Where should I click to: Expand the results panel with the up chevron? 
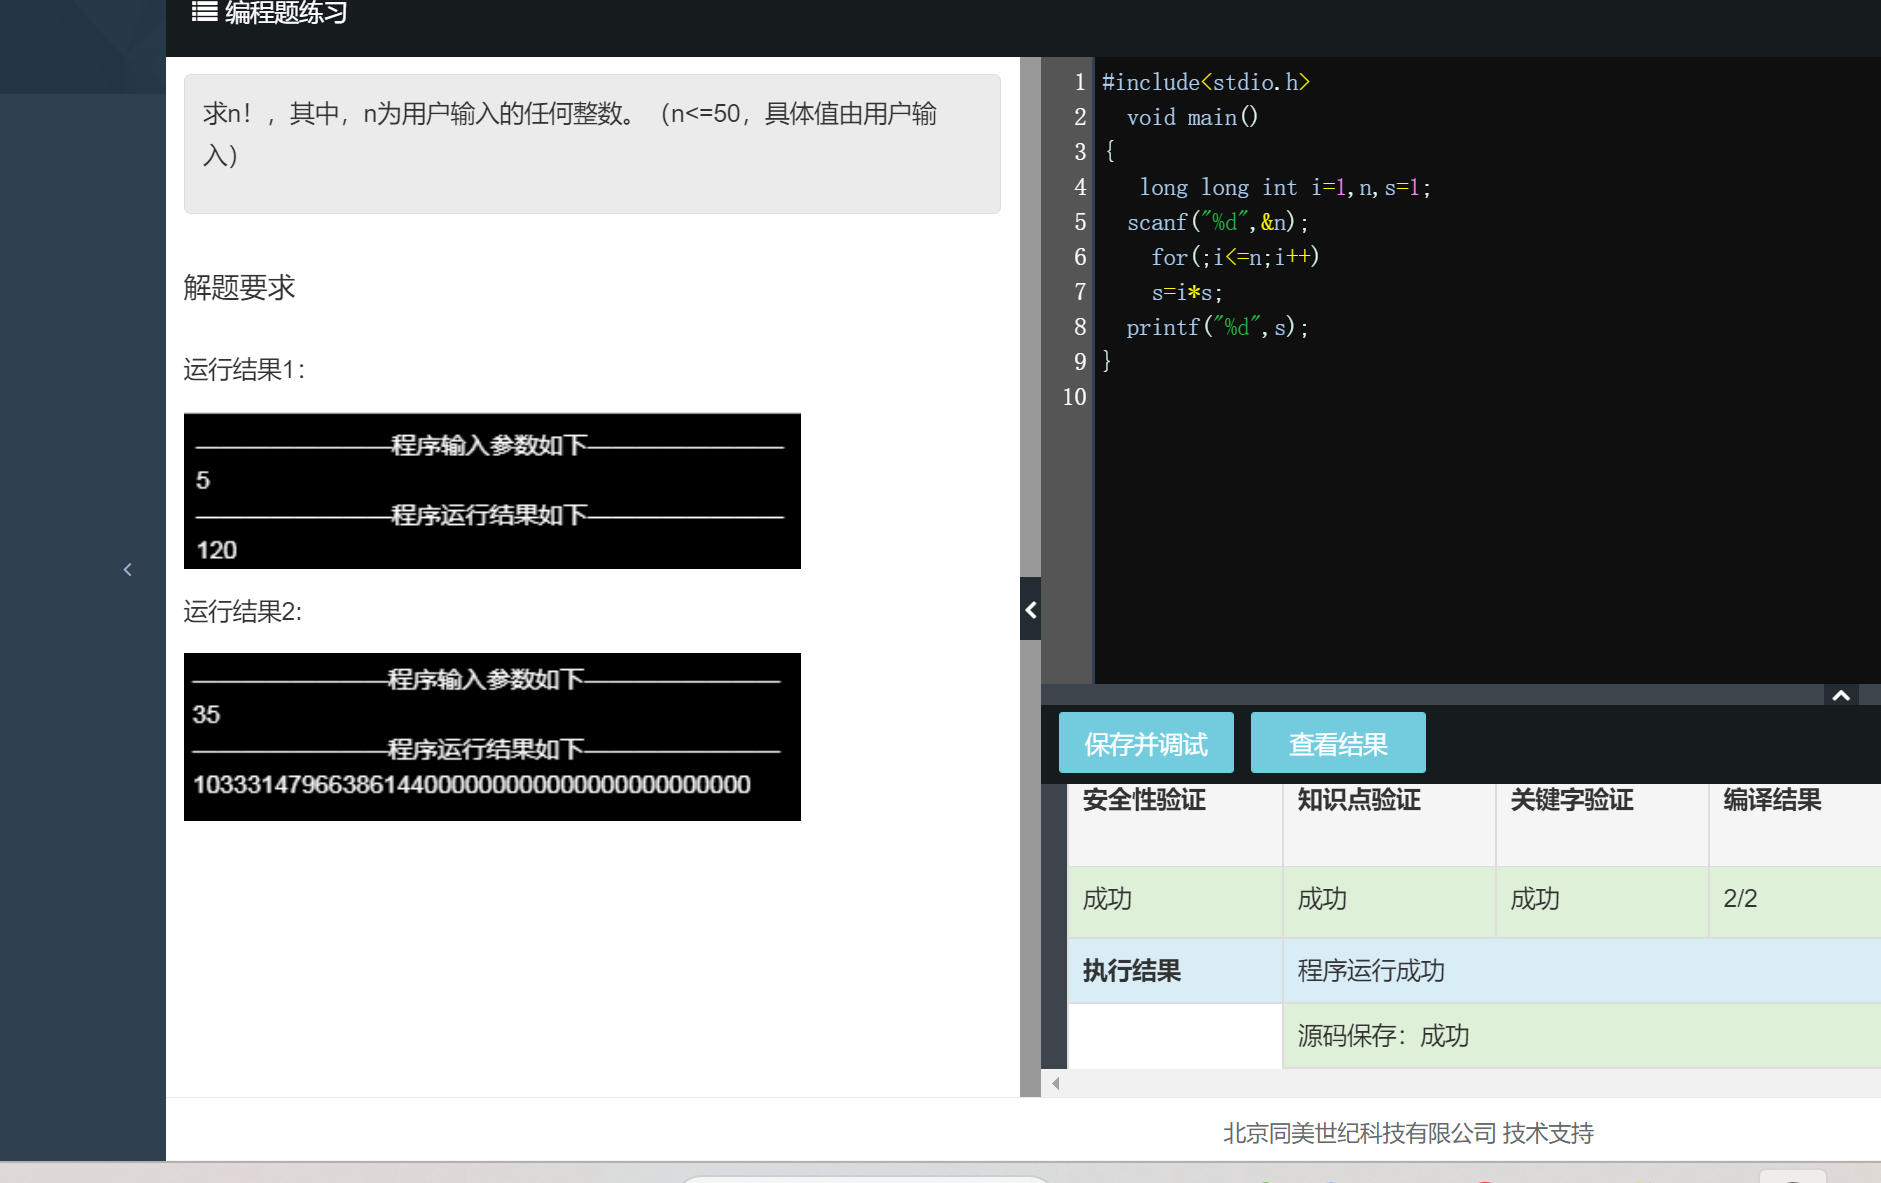[1841, 695]
